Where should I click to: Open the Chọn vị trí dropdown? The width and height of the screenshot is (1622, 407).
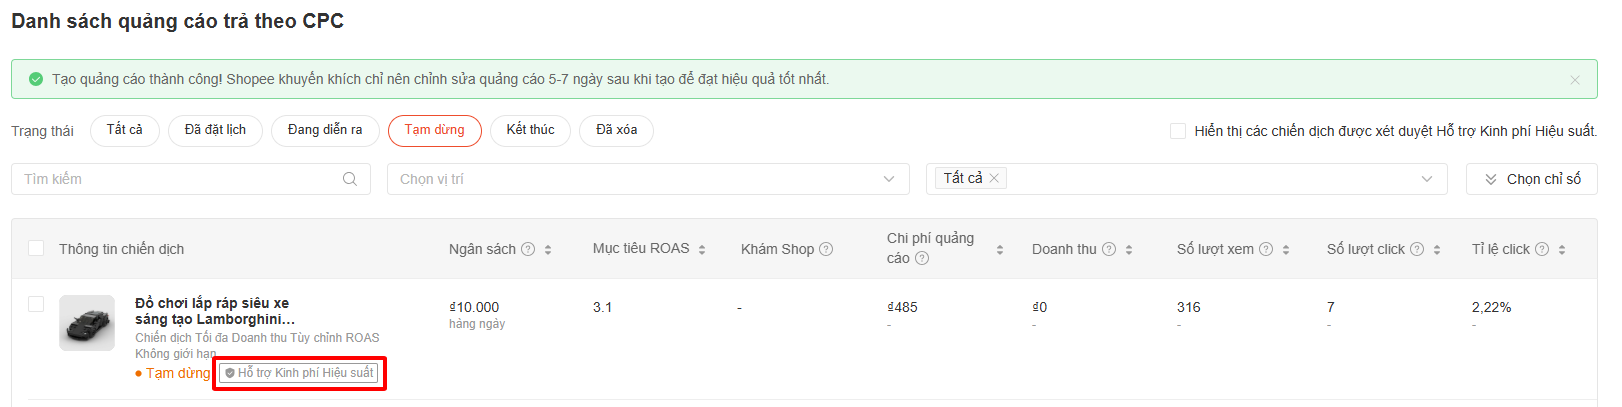(648, 179)
